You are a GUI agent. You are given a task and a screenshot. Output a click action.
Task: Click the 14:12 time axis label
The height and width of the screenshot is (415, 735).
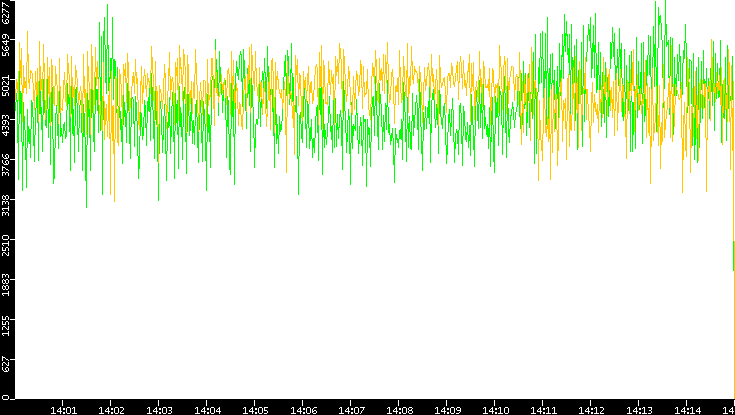(x=591, y=410)
